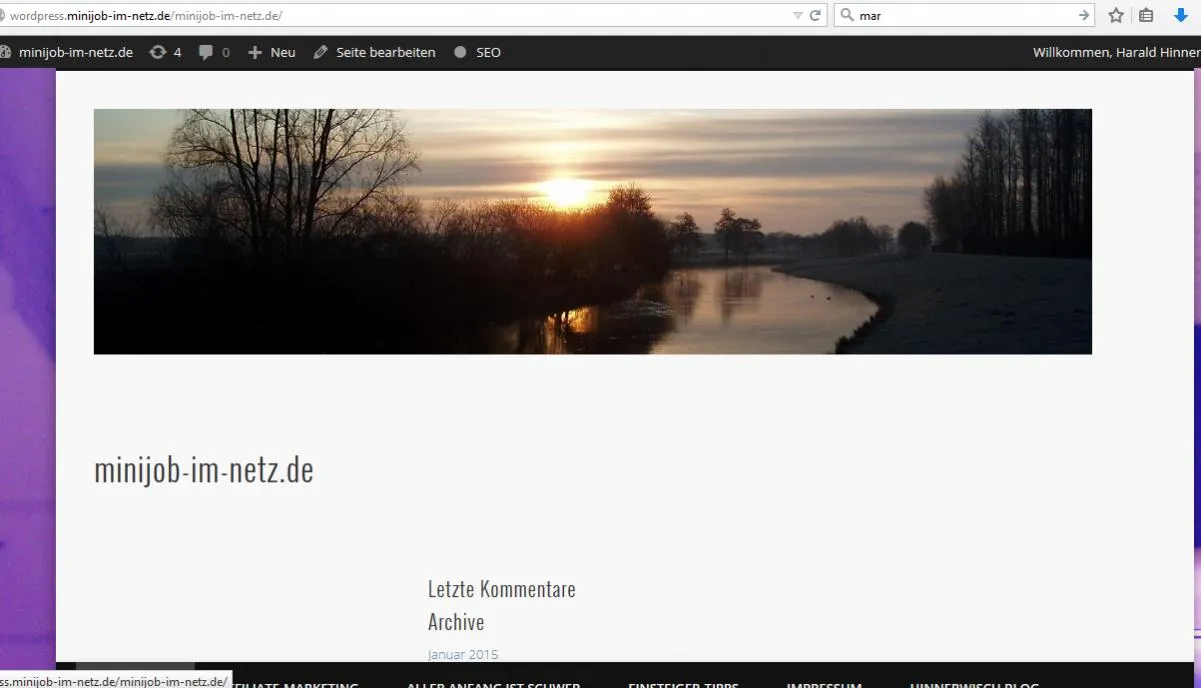Show bookmarks list icon
Screen dimensions: 1201x688
point(1146,15)
